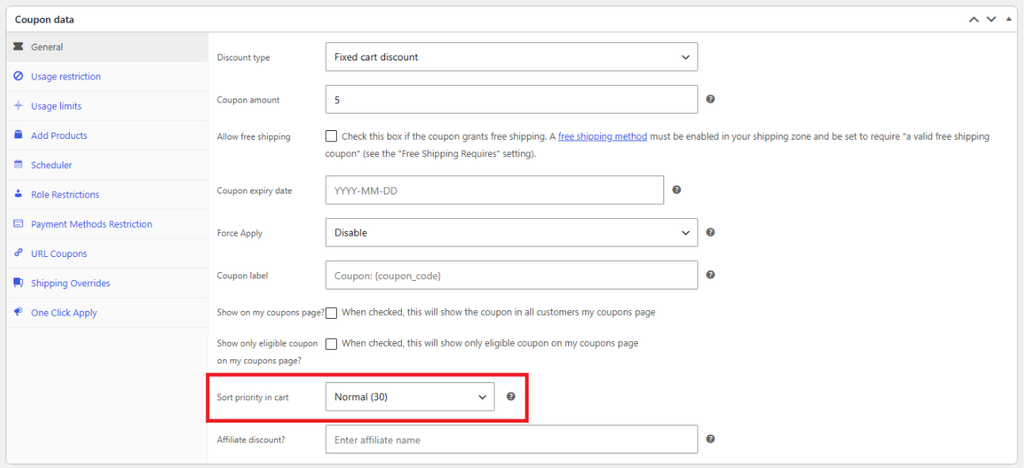Click the One Click Apply icon
This screenshot has width=1024, height=468.
coord(18,312)
